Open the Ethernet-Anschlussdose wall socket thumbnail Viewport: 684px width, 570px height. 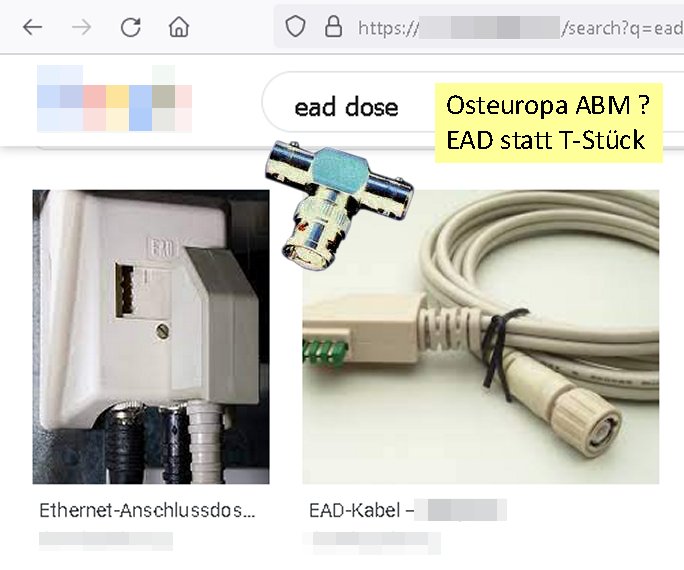coord(151,337)
